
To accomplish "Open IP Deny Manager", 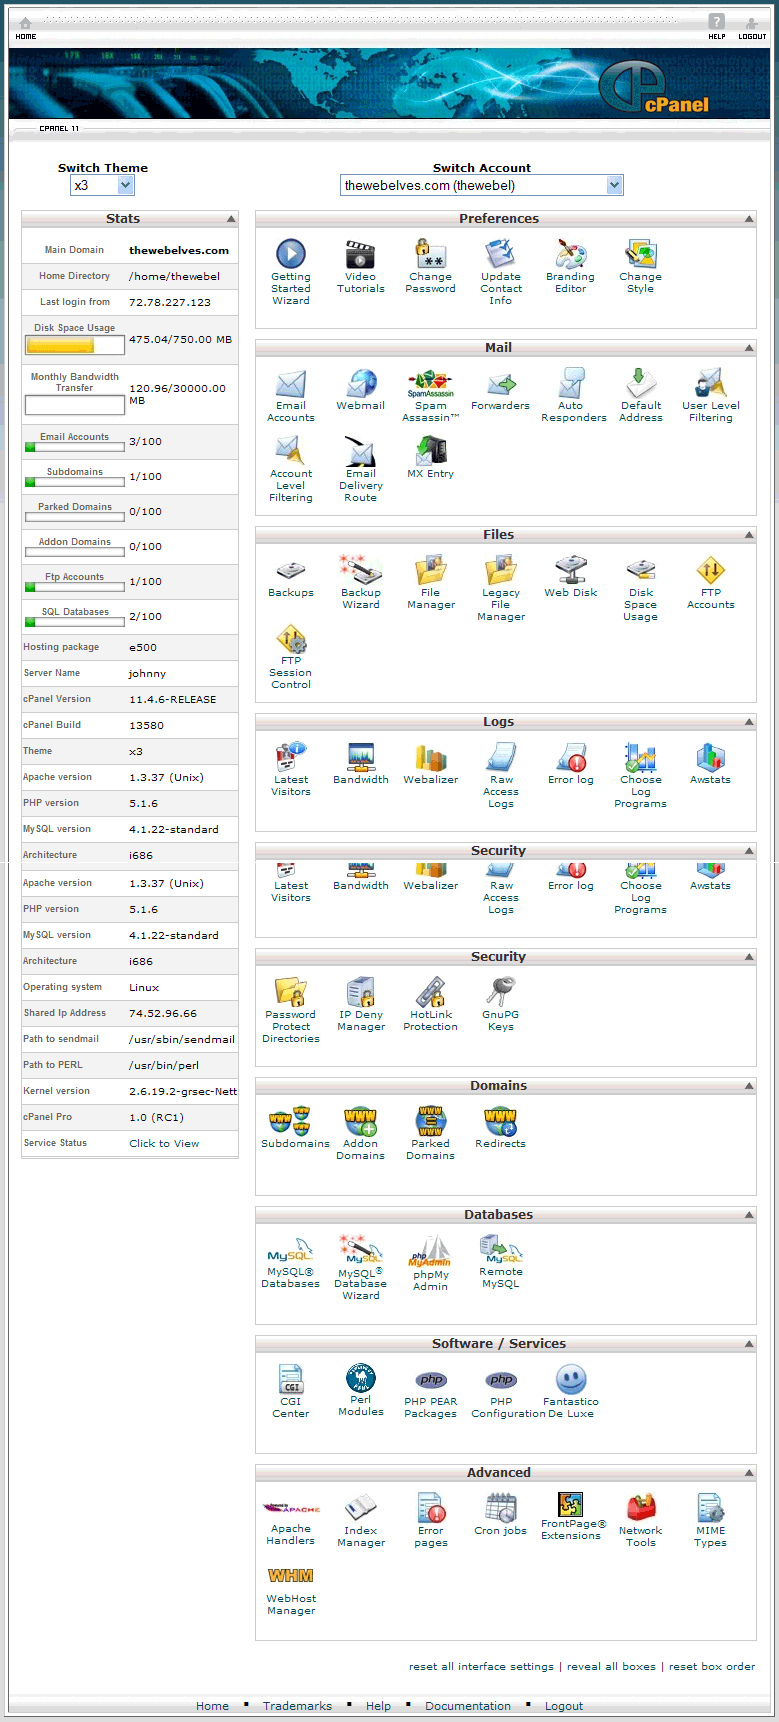I will coord(361,1005).
